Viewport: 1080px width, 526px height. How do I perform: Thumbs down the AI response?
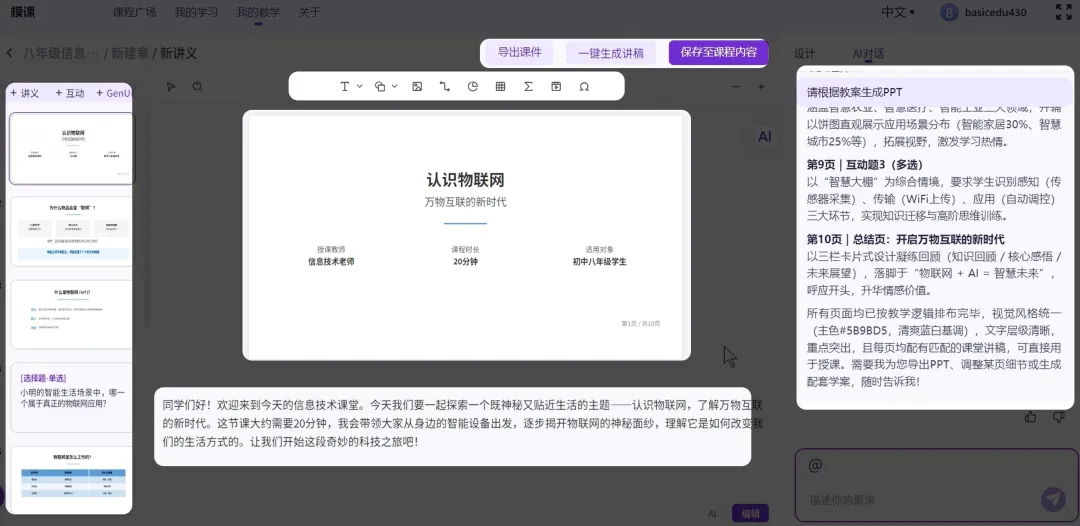(x=1059, y=417)
